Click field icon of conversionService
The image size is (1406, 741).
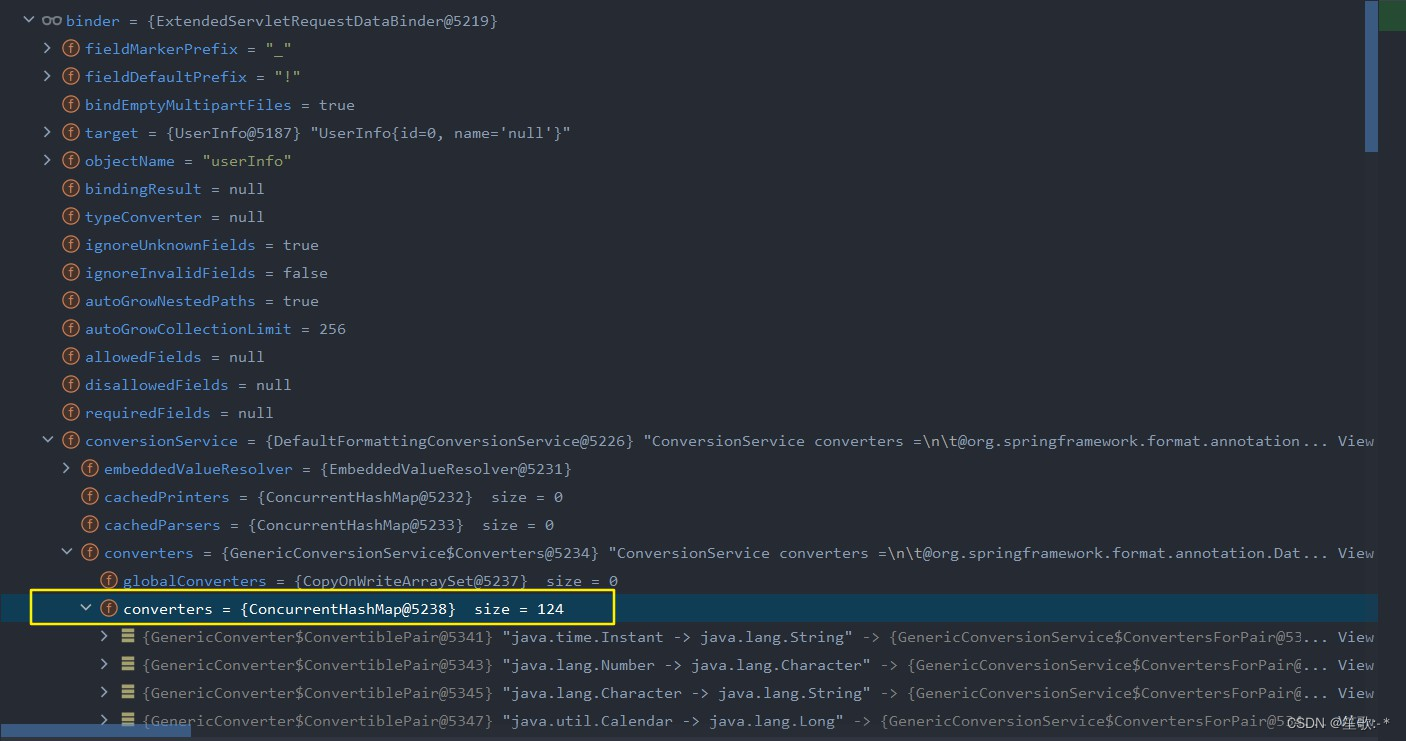click(70, 440)
